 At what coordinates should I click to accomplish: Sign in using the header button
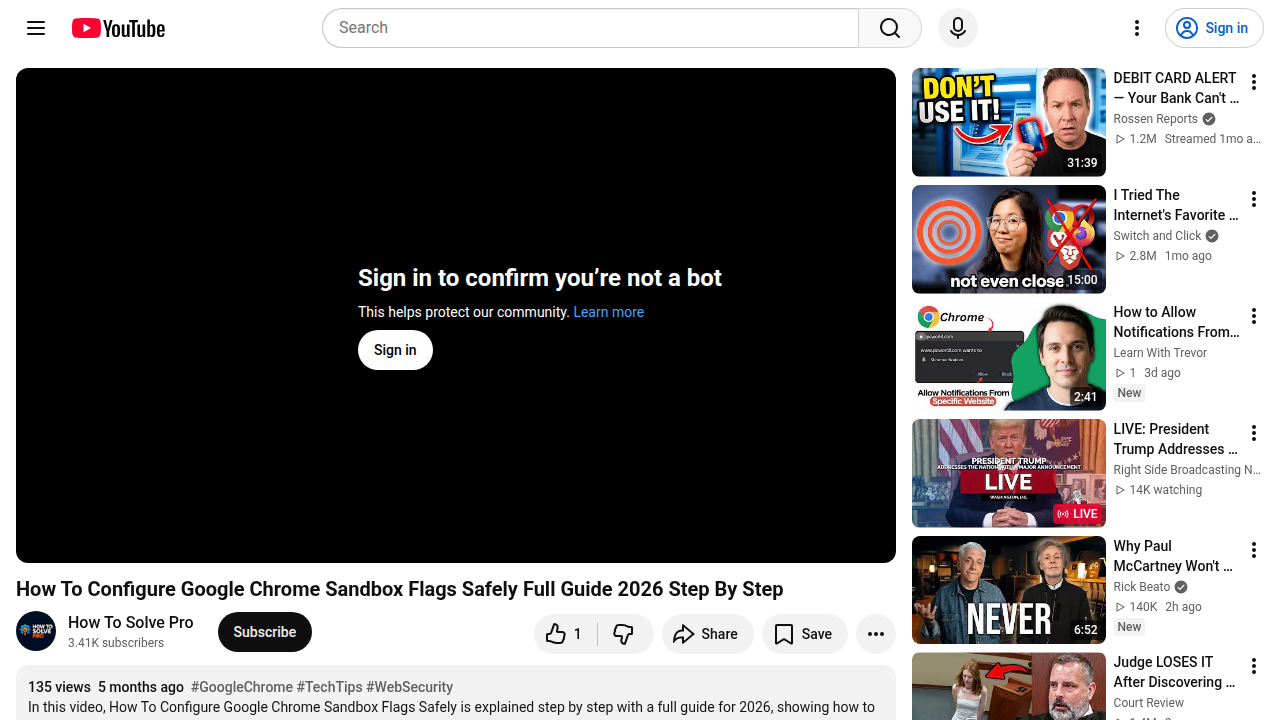1214,28
